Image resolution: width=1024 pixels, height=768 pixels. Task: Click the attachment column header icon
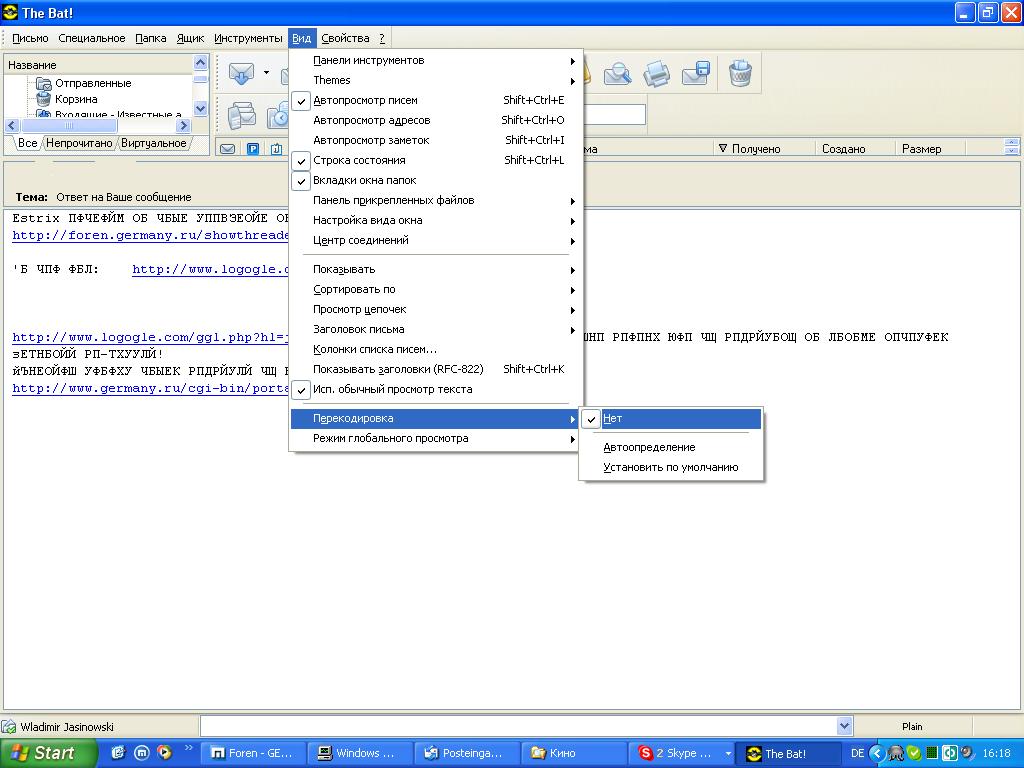click(x=277, y=149)
